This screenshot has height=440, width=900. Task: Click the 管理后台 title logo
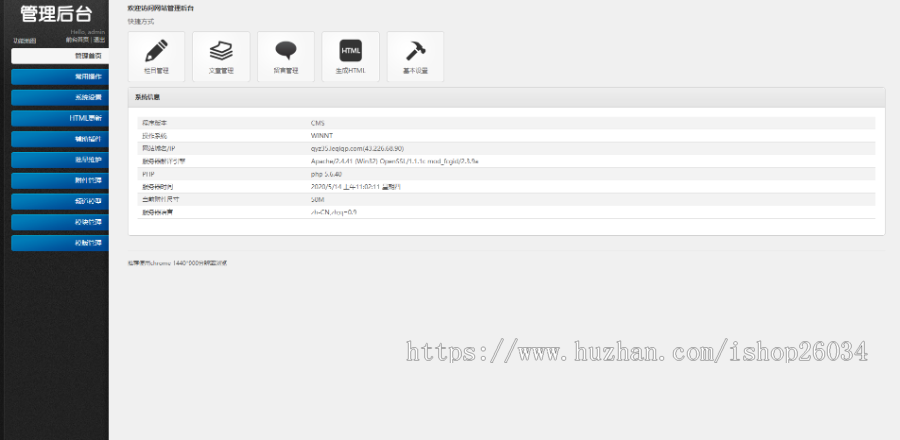pos(56,14)
